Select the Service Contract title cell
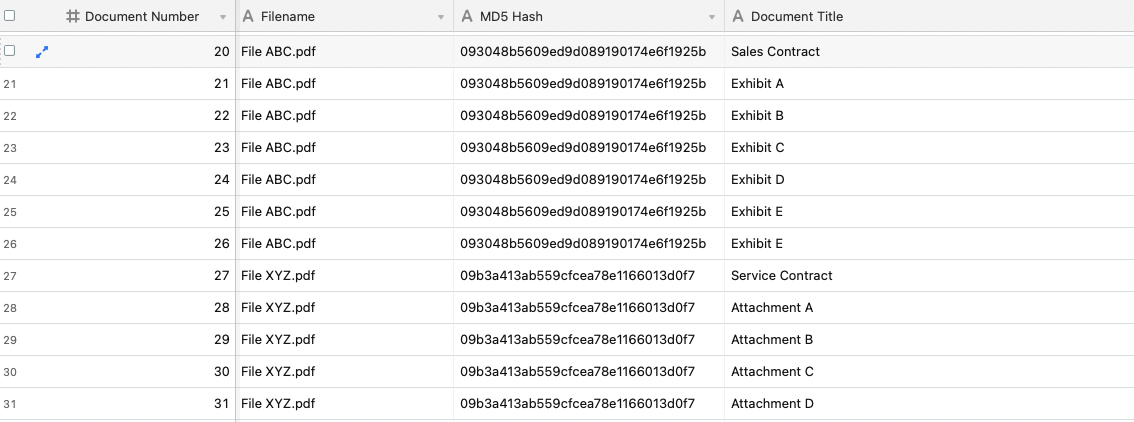Screen dimensions: 1134x422 929,275
